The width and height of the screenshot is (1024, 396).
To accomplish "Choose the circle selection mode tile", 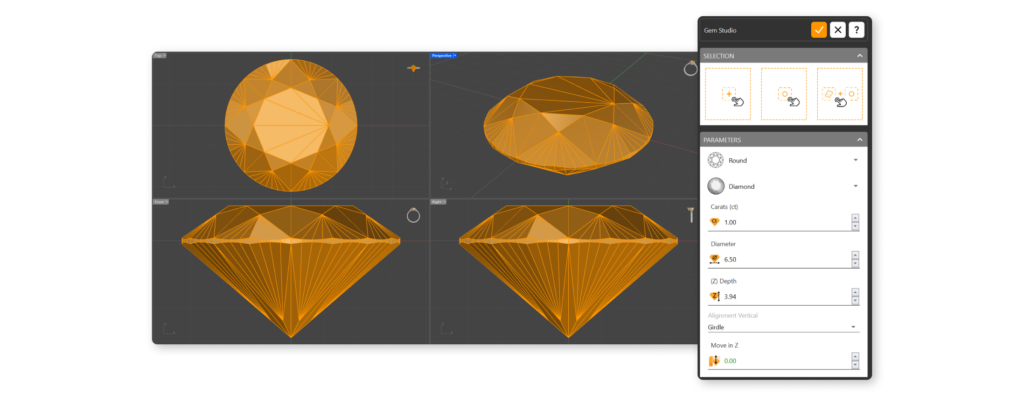I will (x=784, y=94).
